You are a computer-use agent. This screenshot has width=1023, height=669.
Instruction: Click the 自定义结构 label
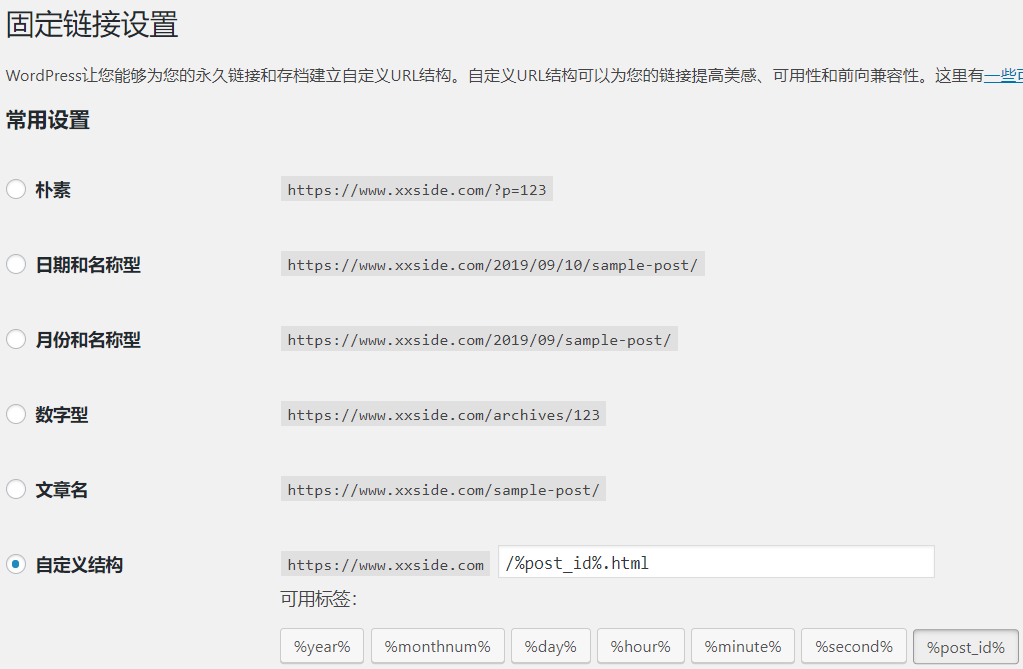(x=79, y=565)
